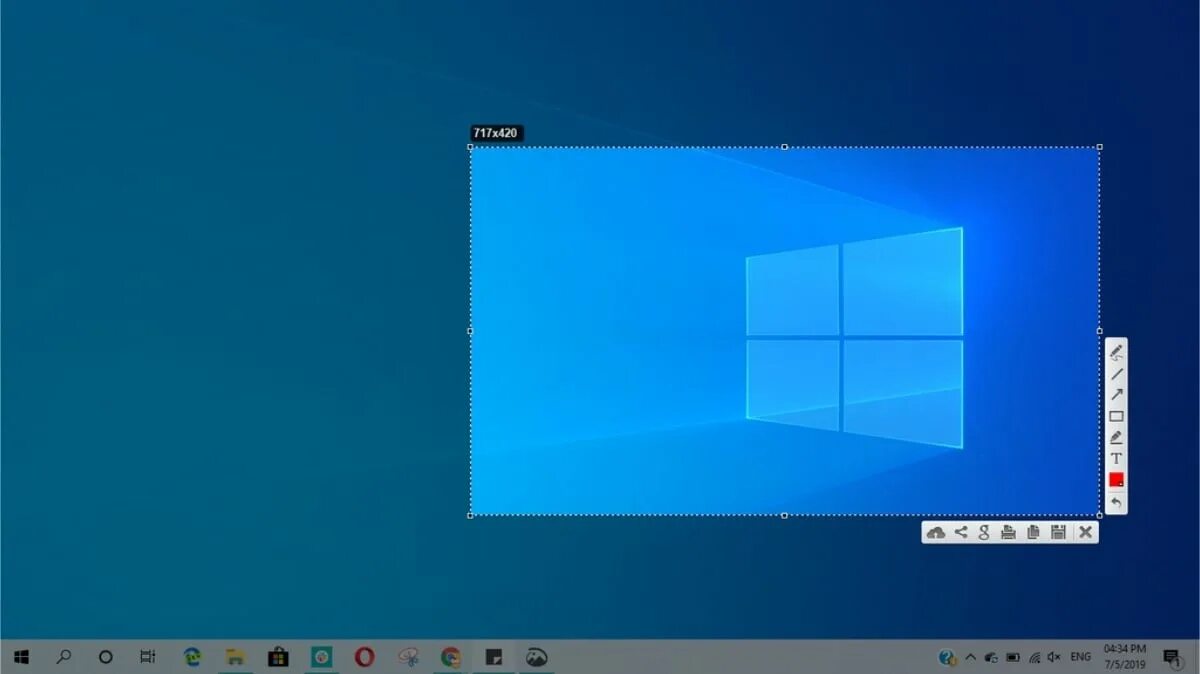Click the bottom-right selection corner handle

1100,515
